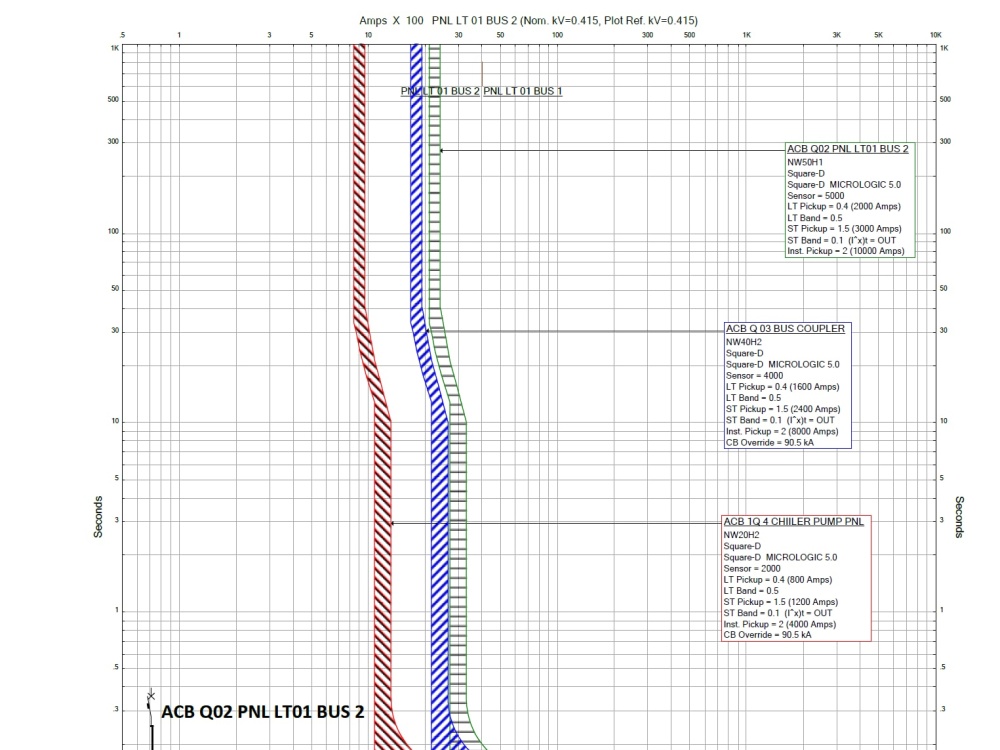
Task: Click 'Inst. Pickup = 2 (10000 Amps)'
Action: point(846,251)
